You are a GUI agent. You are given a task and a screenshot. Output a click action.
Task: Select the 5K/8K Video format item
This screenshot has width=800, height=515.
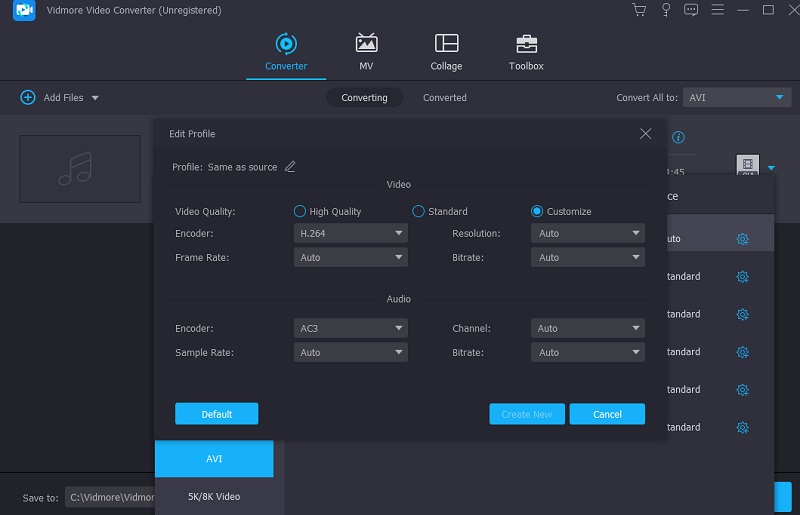214,496
